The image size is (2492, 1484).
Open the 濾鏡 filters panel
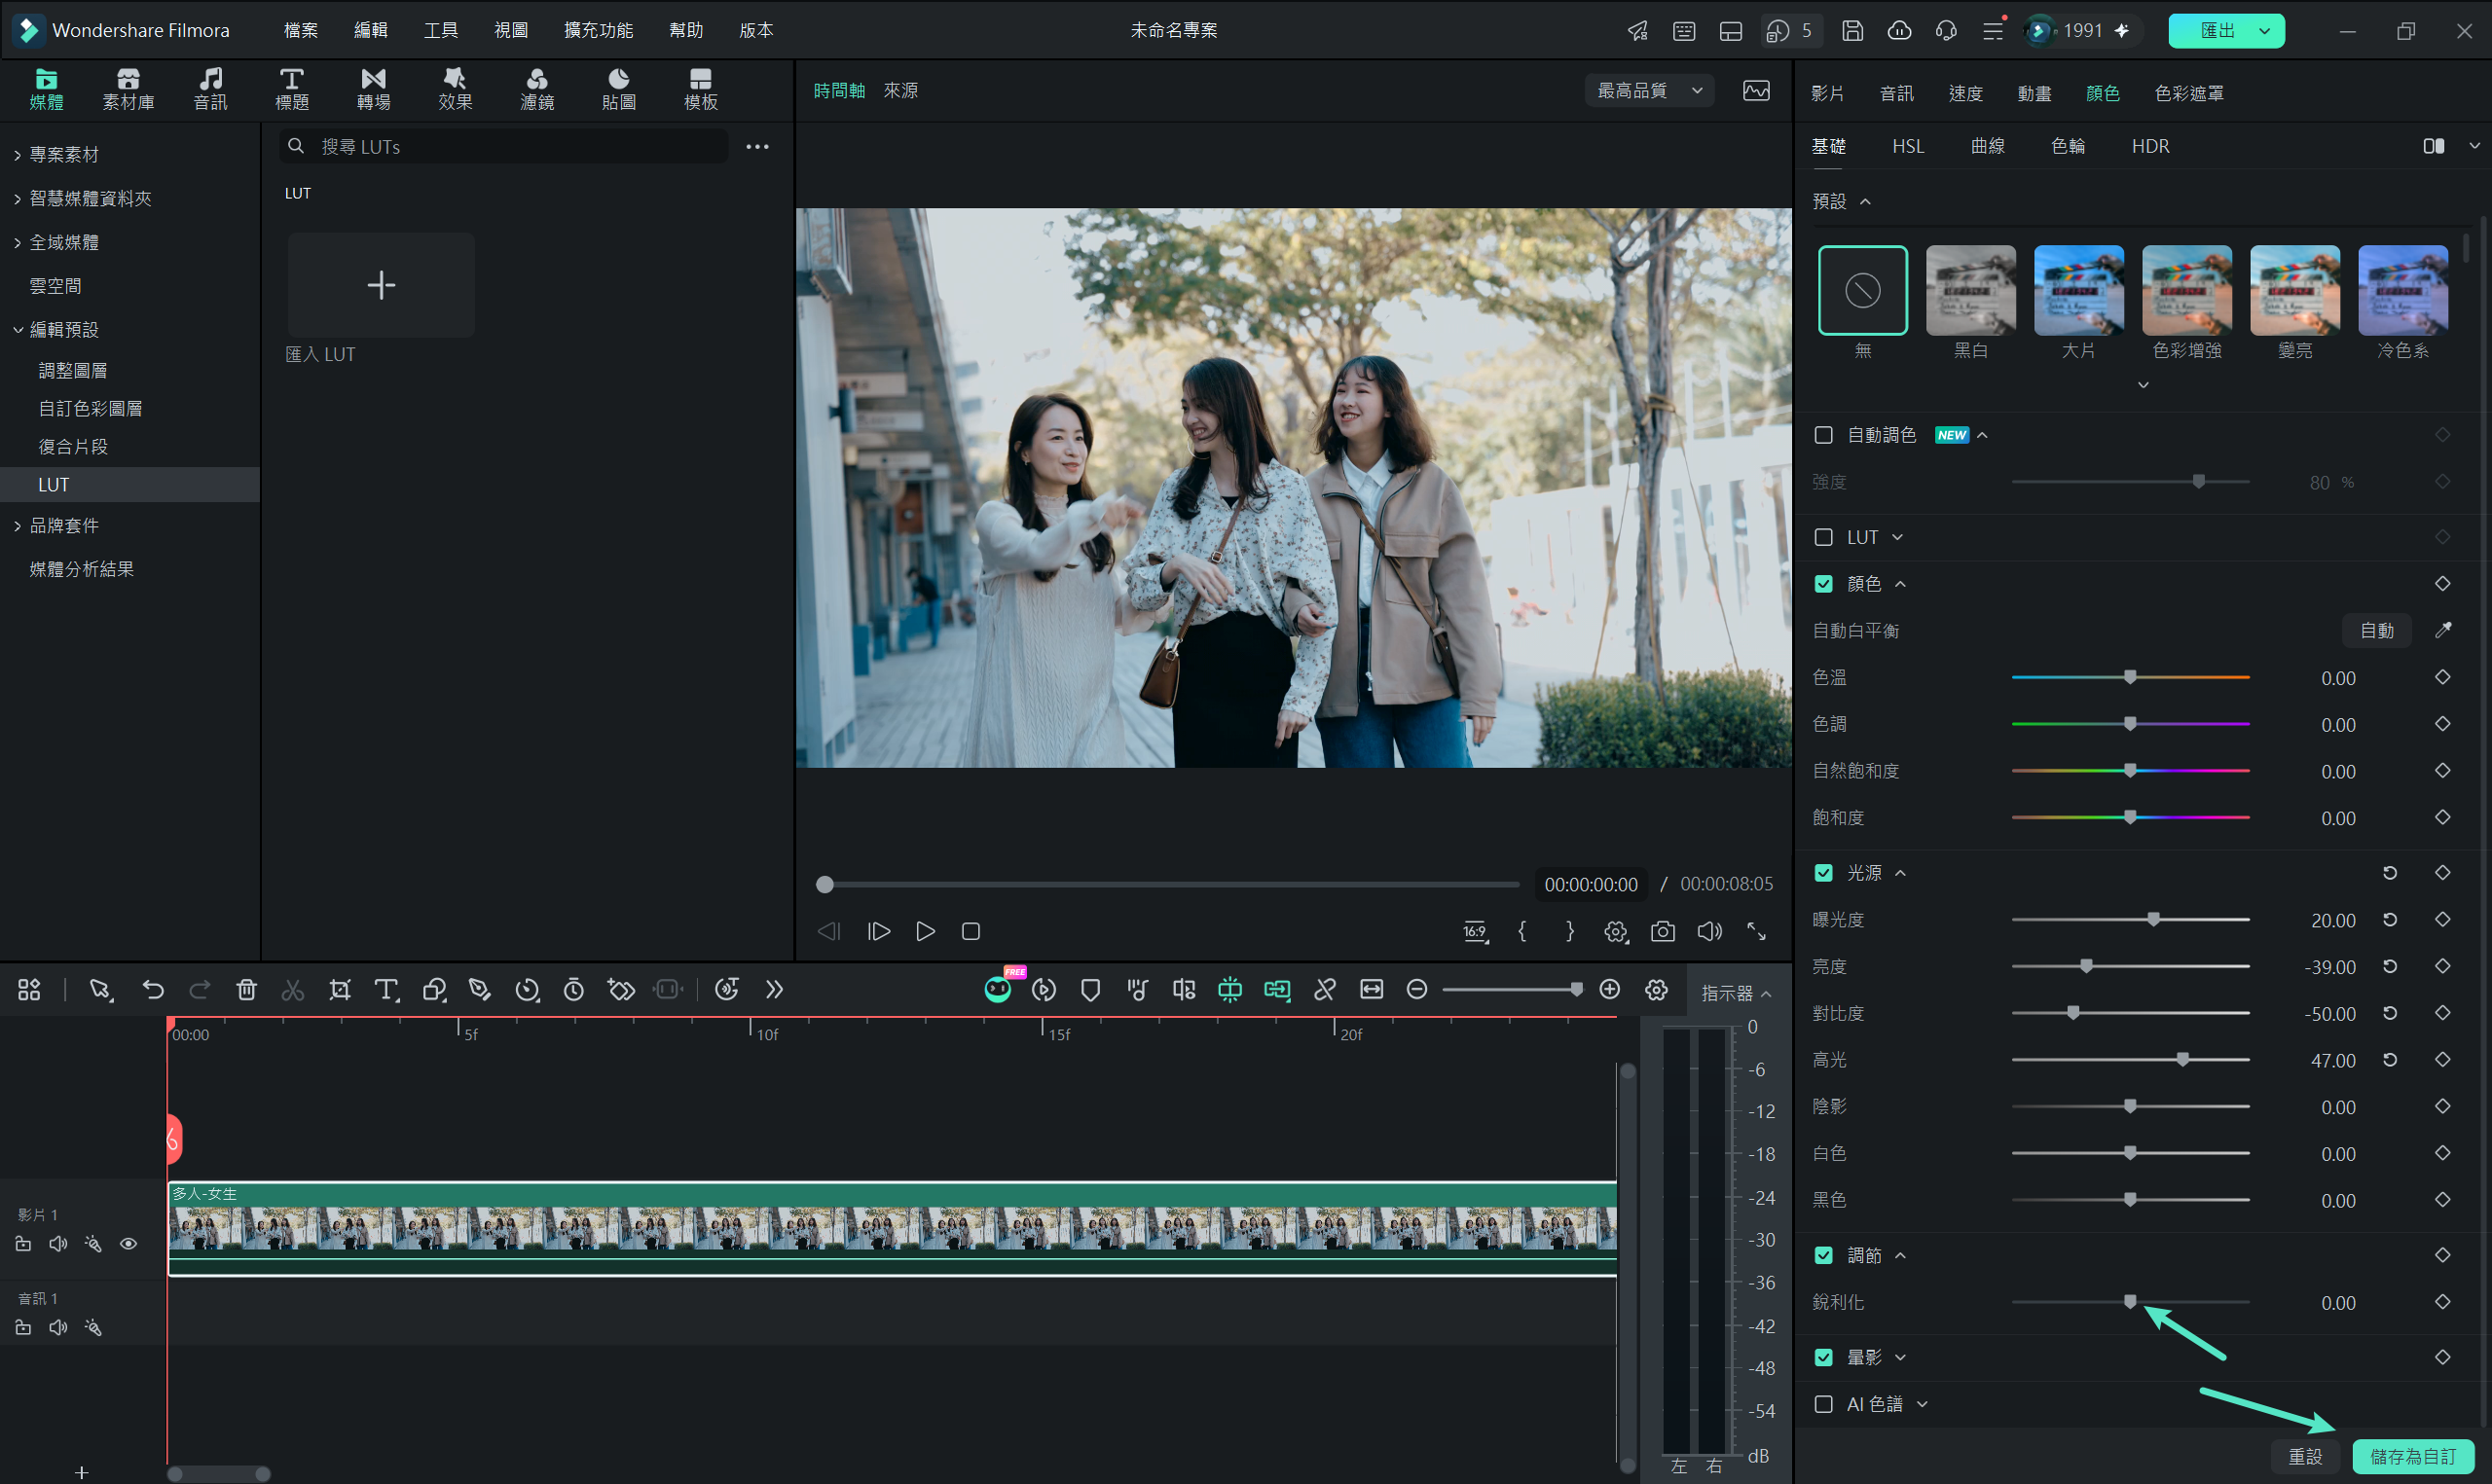pyautogui.click(x=537, y=89)
